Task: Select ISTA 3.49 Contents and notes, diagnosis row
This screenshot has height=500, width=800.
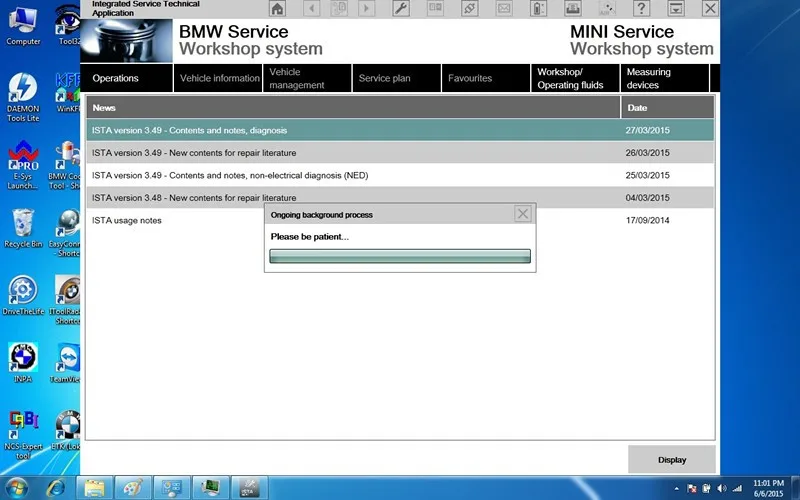Action: 400,130
